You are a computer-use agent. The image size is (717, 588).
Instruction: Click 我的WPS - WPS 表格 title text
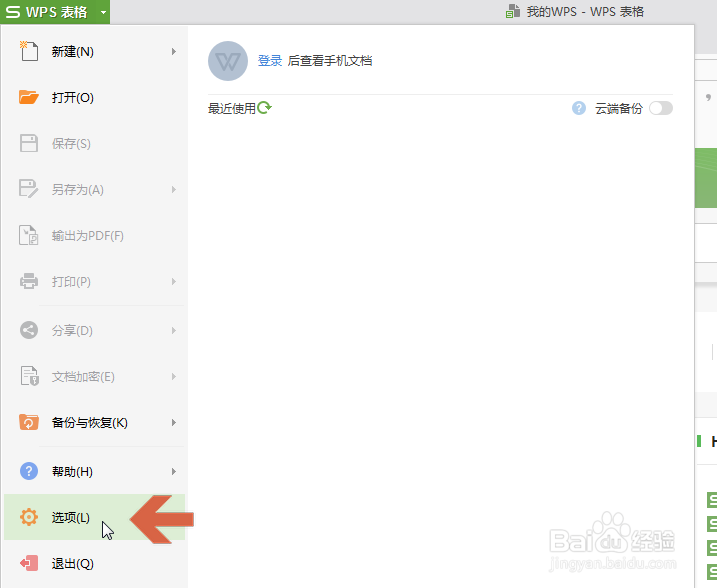585,11
